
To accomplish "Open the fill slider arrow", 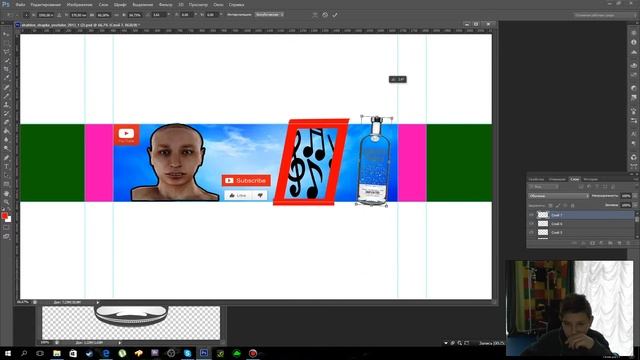I will tap(634, 205).
